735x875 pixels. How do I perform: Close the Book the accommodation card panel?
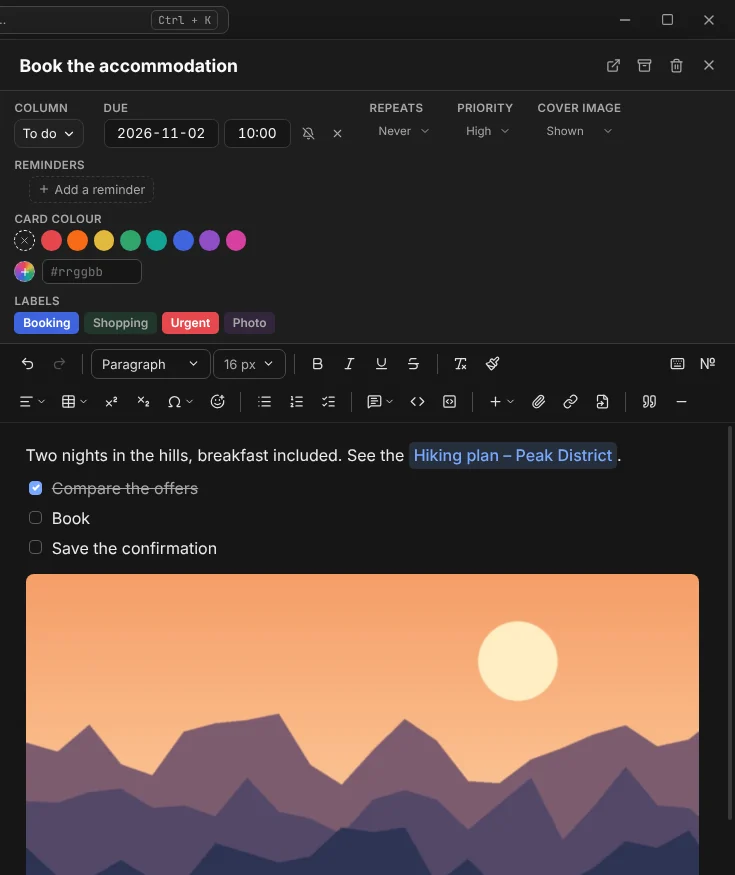tap(708, 65)
